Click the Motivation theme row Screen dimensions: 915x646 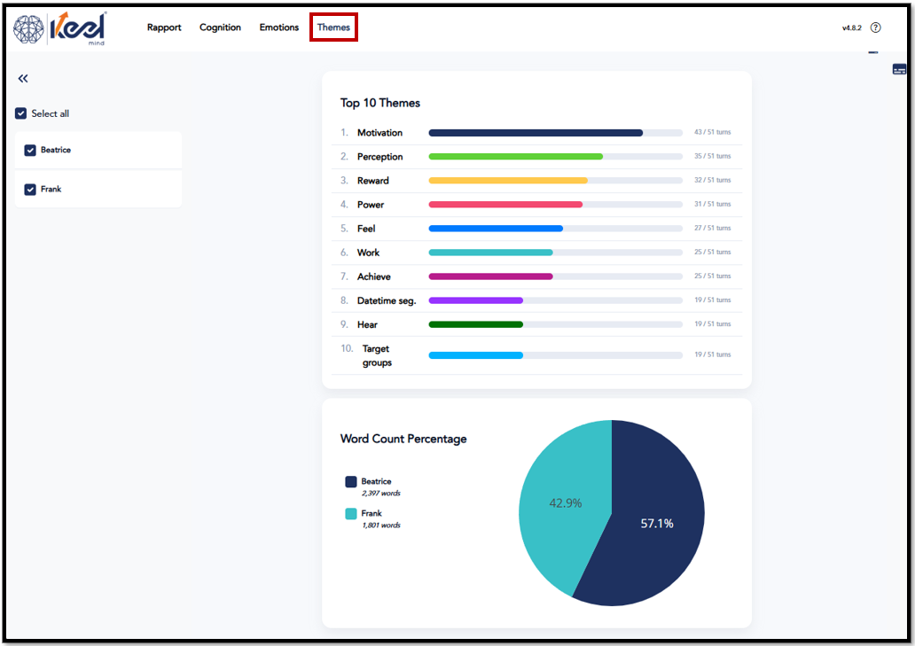(x=537, y=132)
